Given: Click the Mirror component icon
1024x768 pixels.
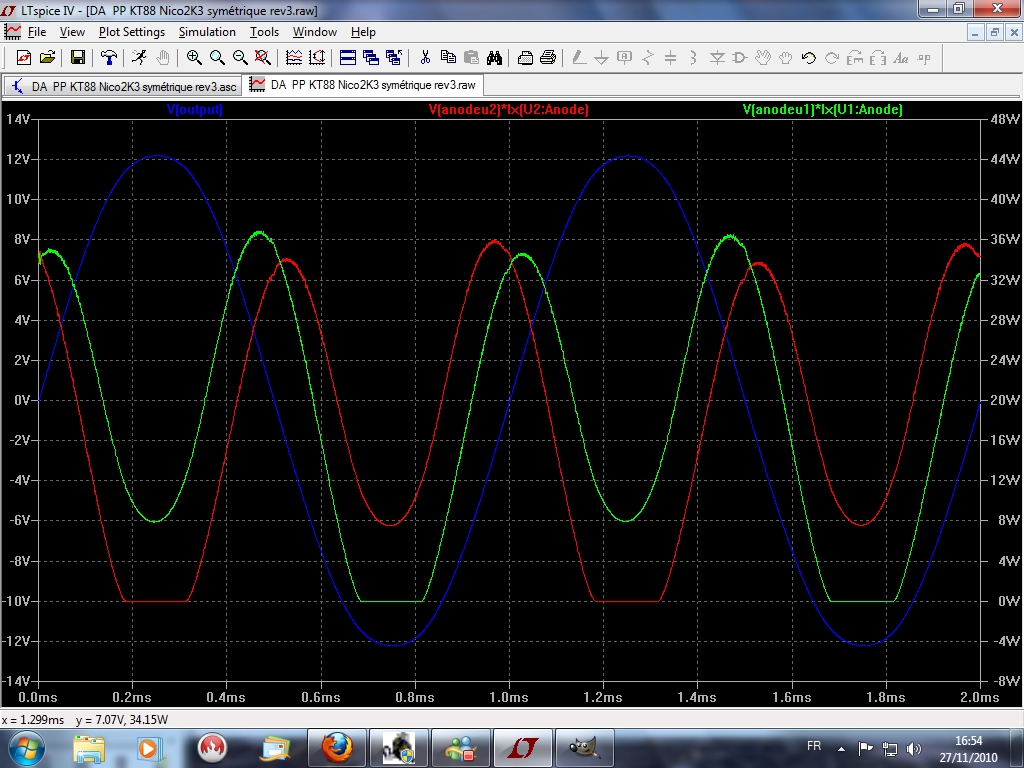Looking at the screenshot, I should [x=878, y=58].
